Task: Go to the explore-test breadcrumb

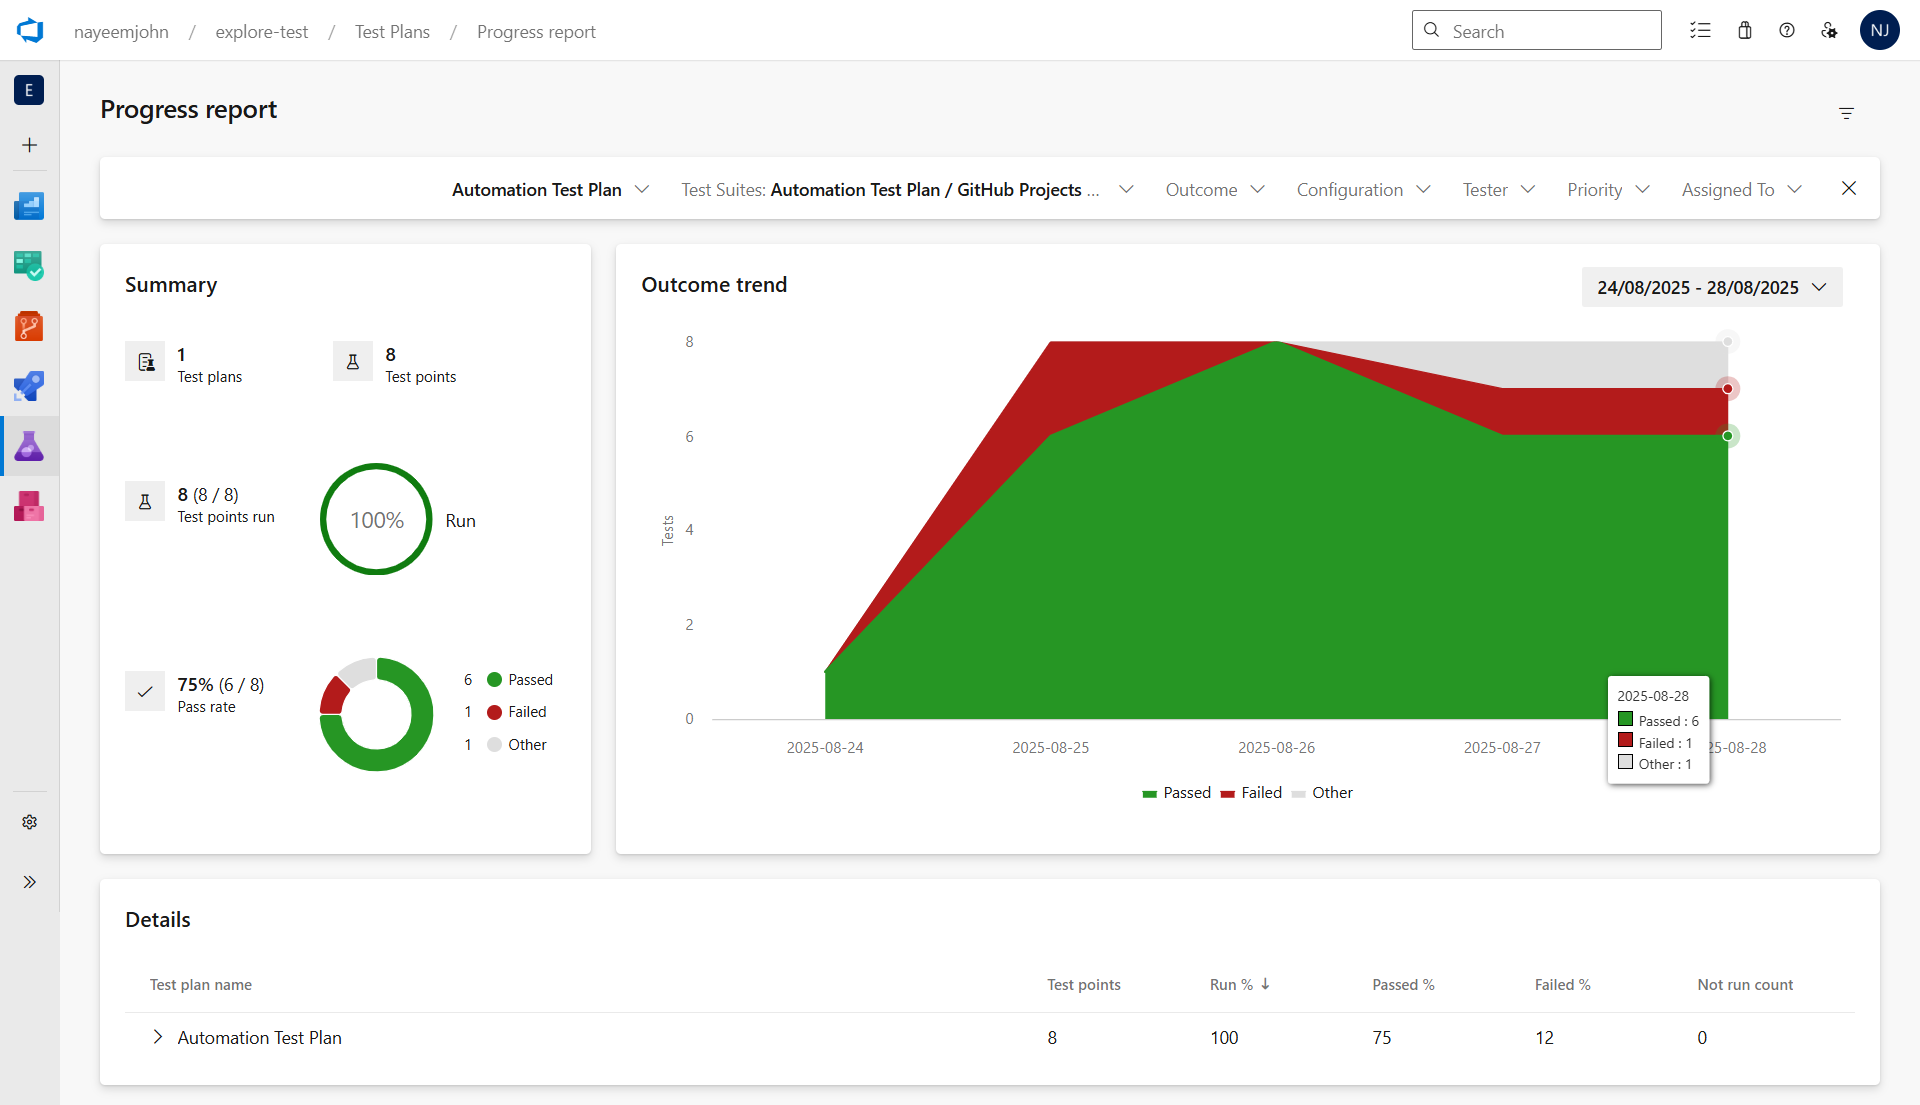Action: (261, 32)
